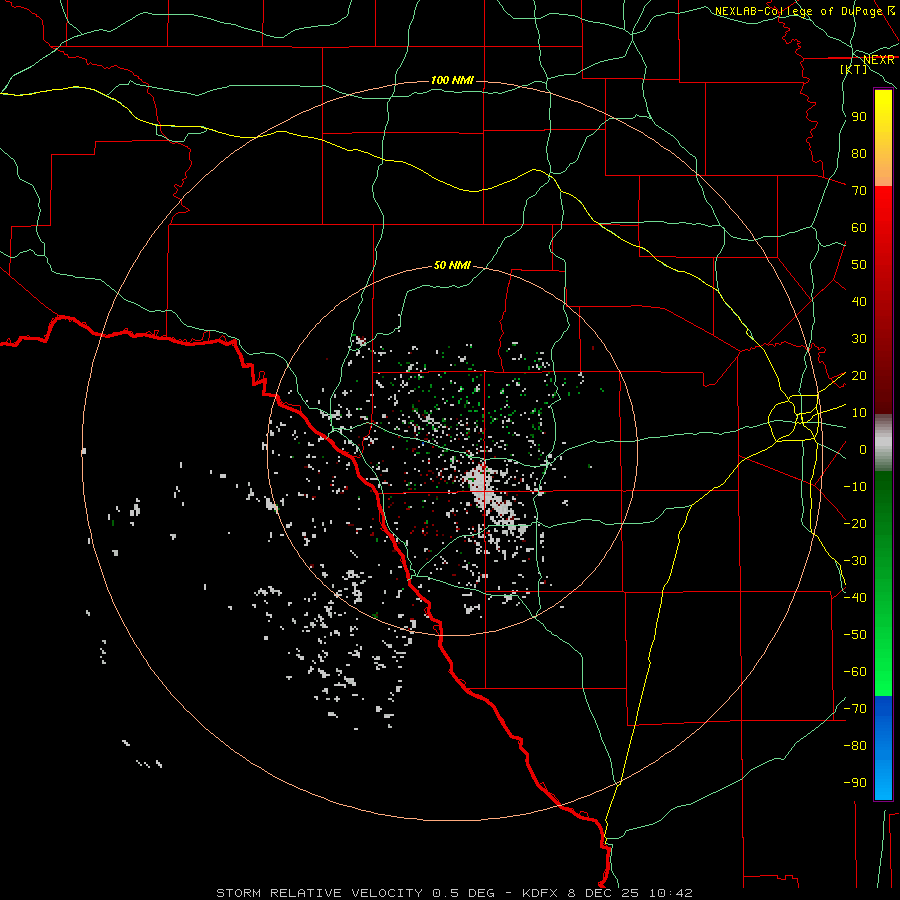Viewport: 900px width, 900px height.
Task: Click the bottom Storm Relative Velocity caption
Action: 454,893
